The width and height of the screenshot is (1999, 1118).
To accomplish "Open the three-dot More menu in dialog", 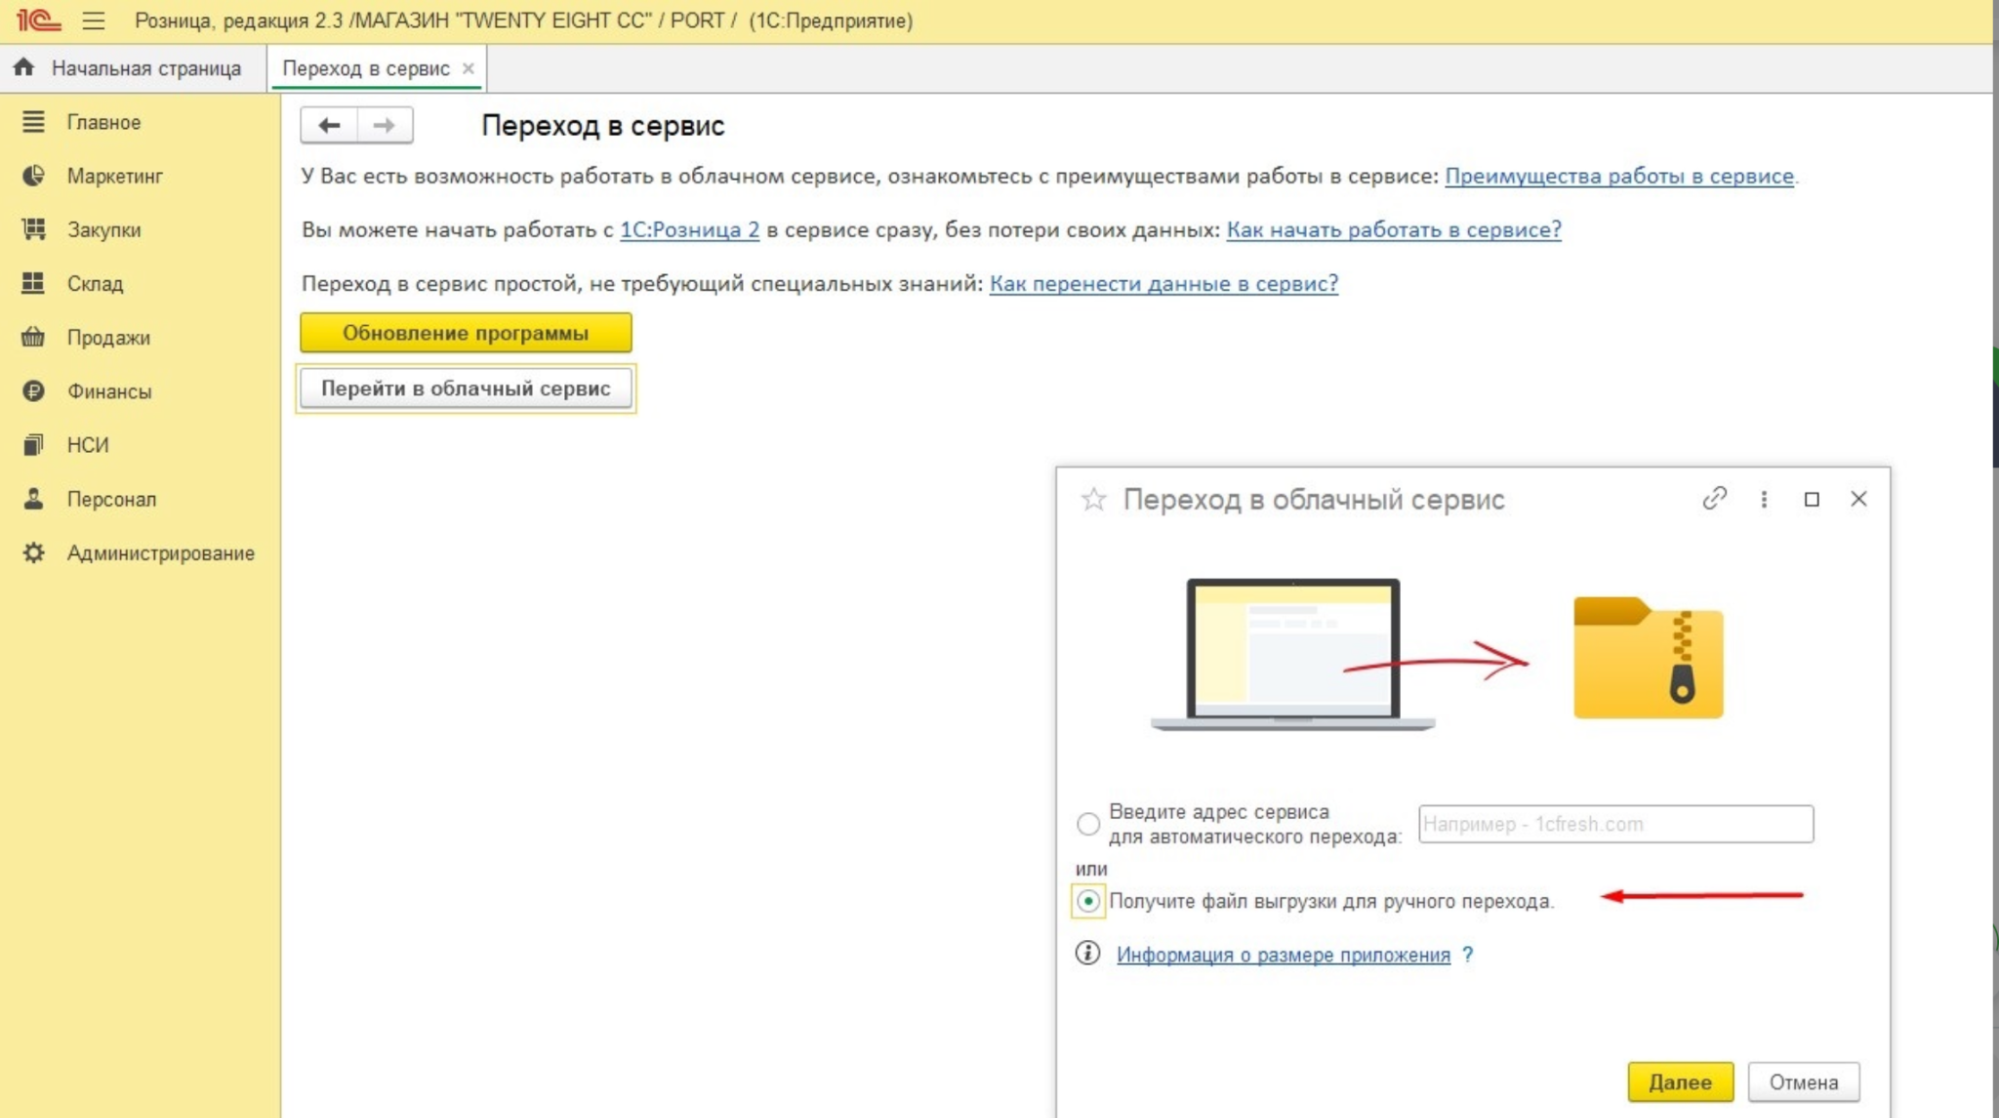I will pos(1763,498).
